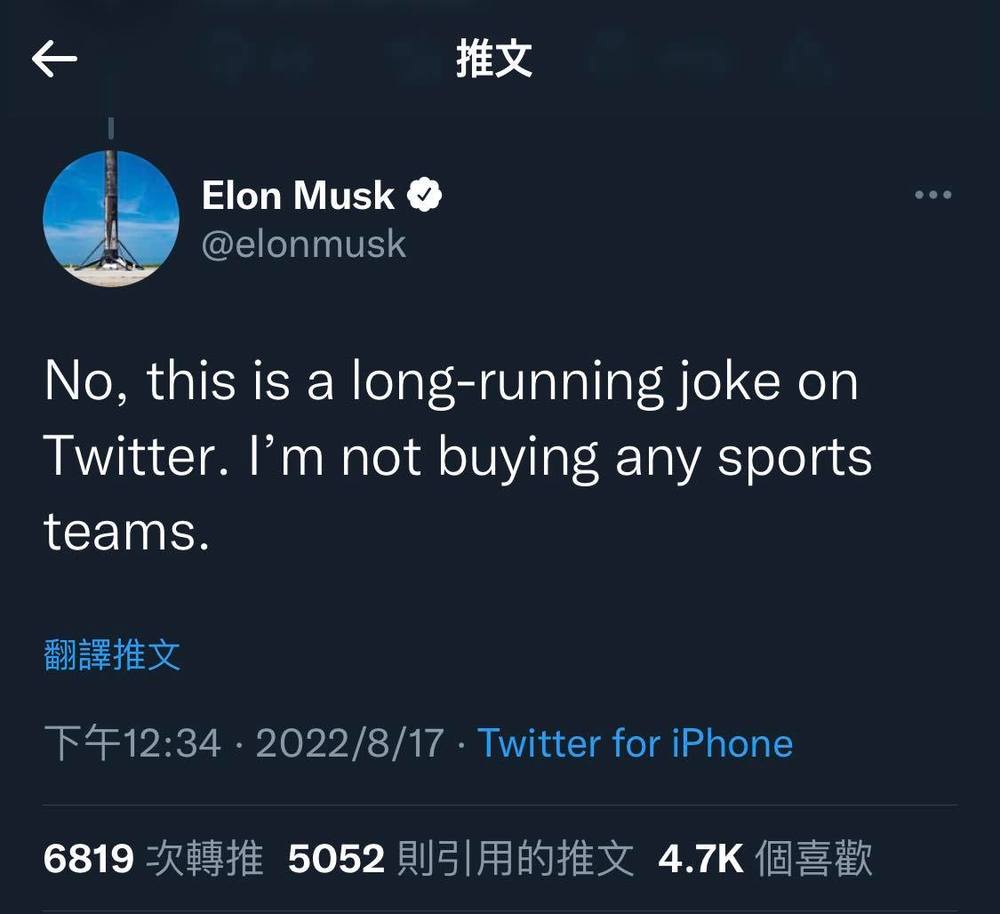Click the Elon Musk display name
This screenshot has width=1000, height=914.
tap(296, 194)
